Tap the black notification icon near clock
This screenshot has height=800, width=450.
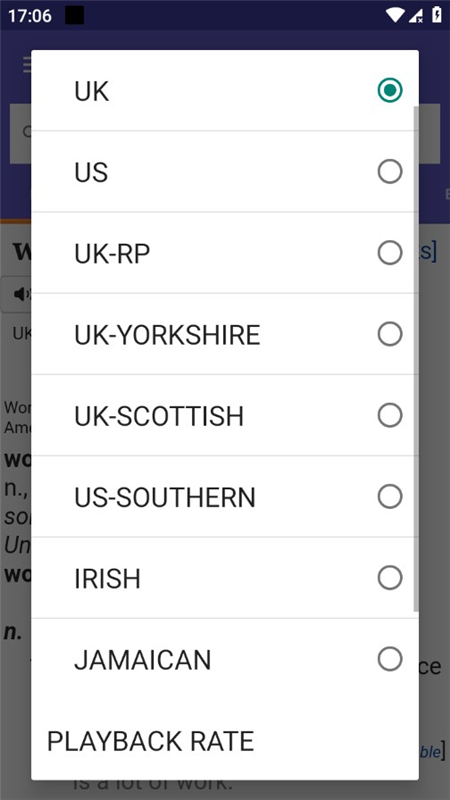(x=74, y=15)
